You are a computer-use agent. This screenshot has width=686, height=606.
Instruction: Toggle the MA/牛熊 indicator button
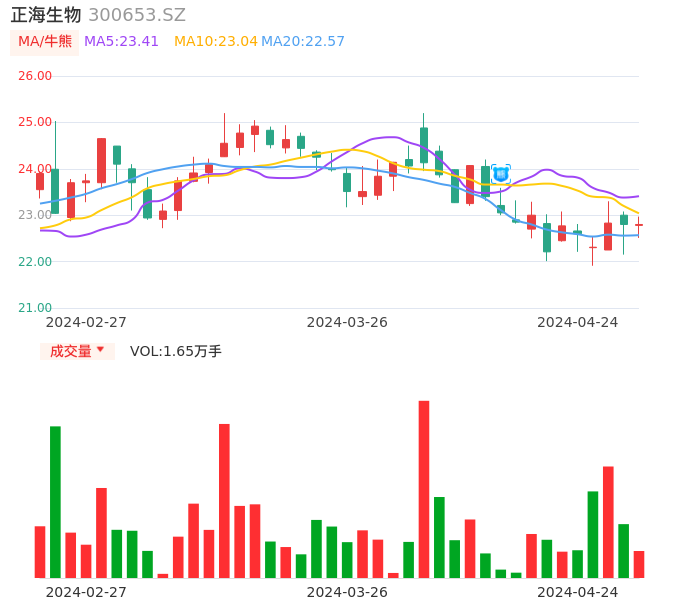coord(45,42)
